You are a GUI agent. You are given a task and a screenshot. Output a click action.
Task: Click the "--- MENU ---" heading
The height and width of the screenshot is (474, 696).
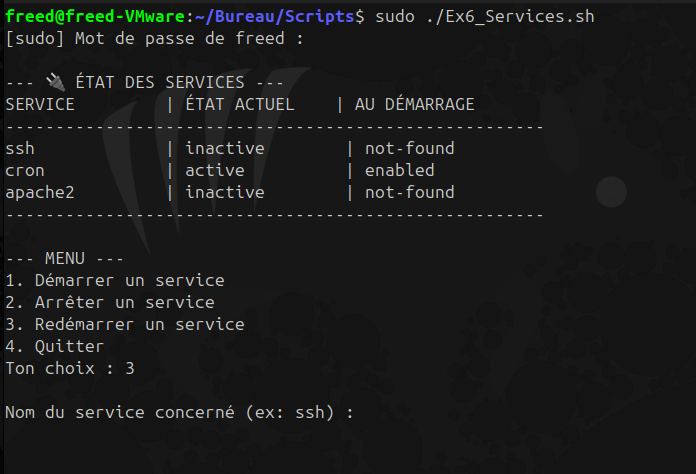65,258
